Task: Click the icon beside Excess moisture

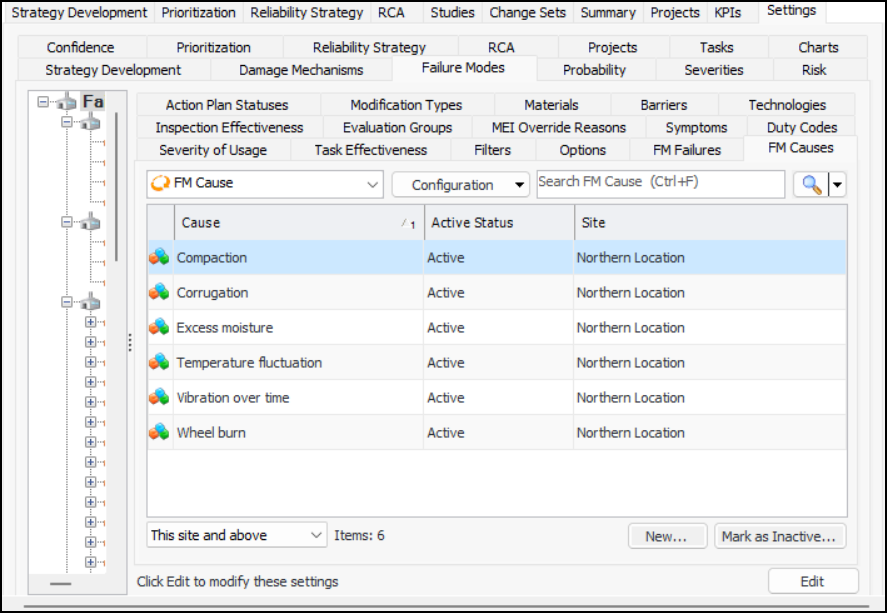Action: [159, 328]
